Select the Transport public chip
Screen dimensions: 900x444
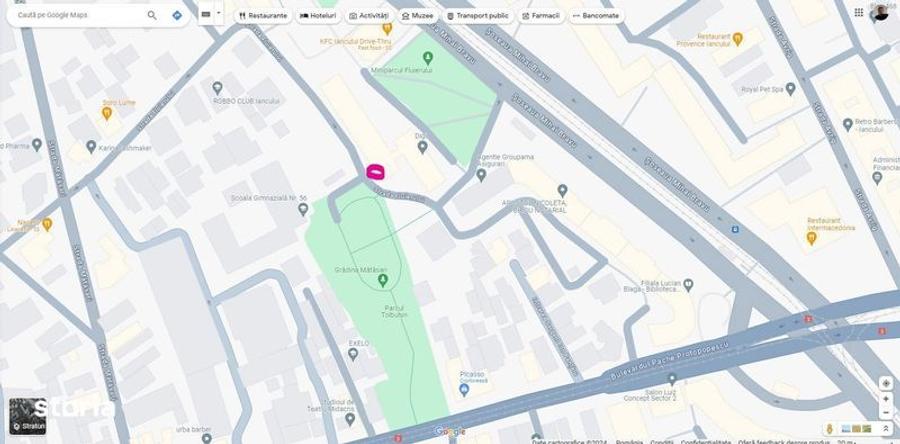(x=478, y=15)
